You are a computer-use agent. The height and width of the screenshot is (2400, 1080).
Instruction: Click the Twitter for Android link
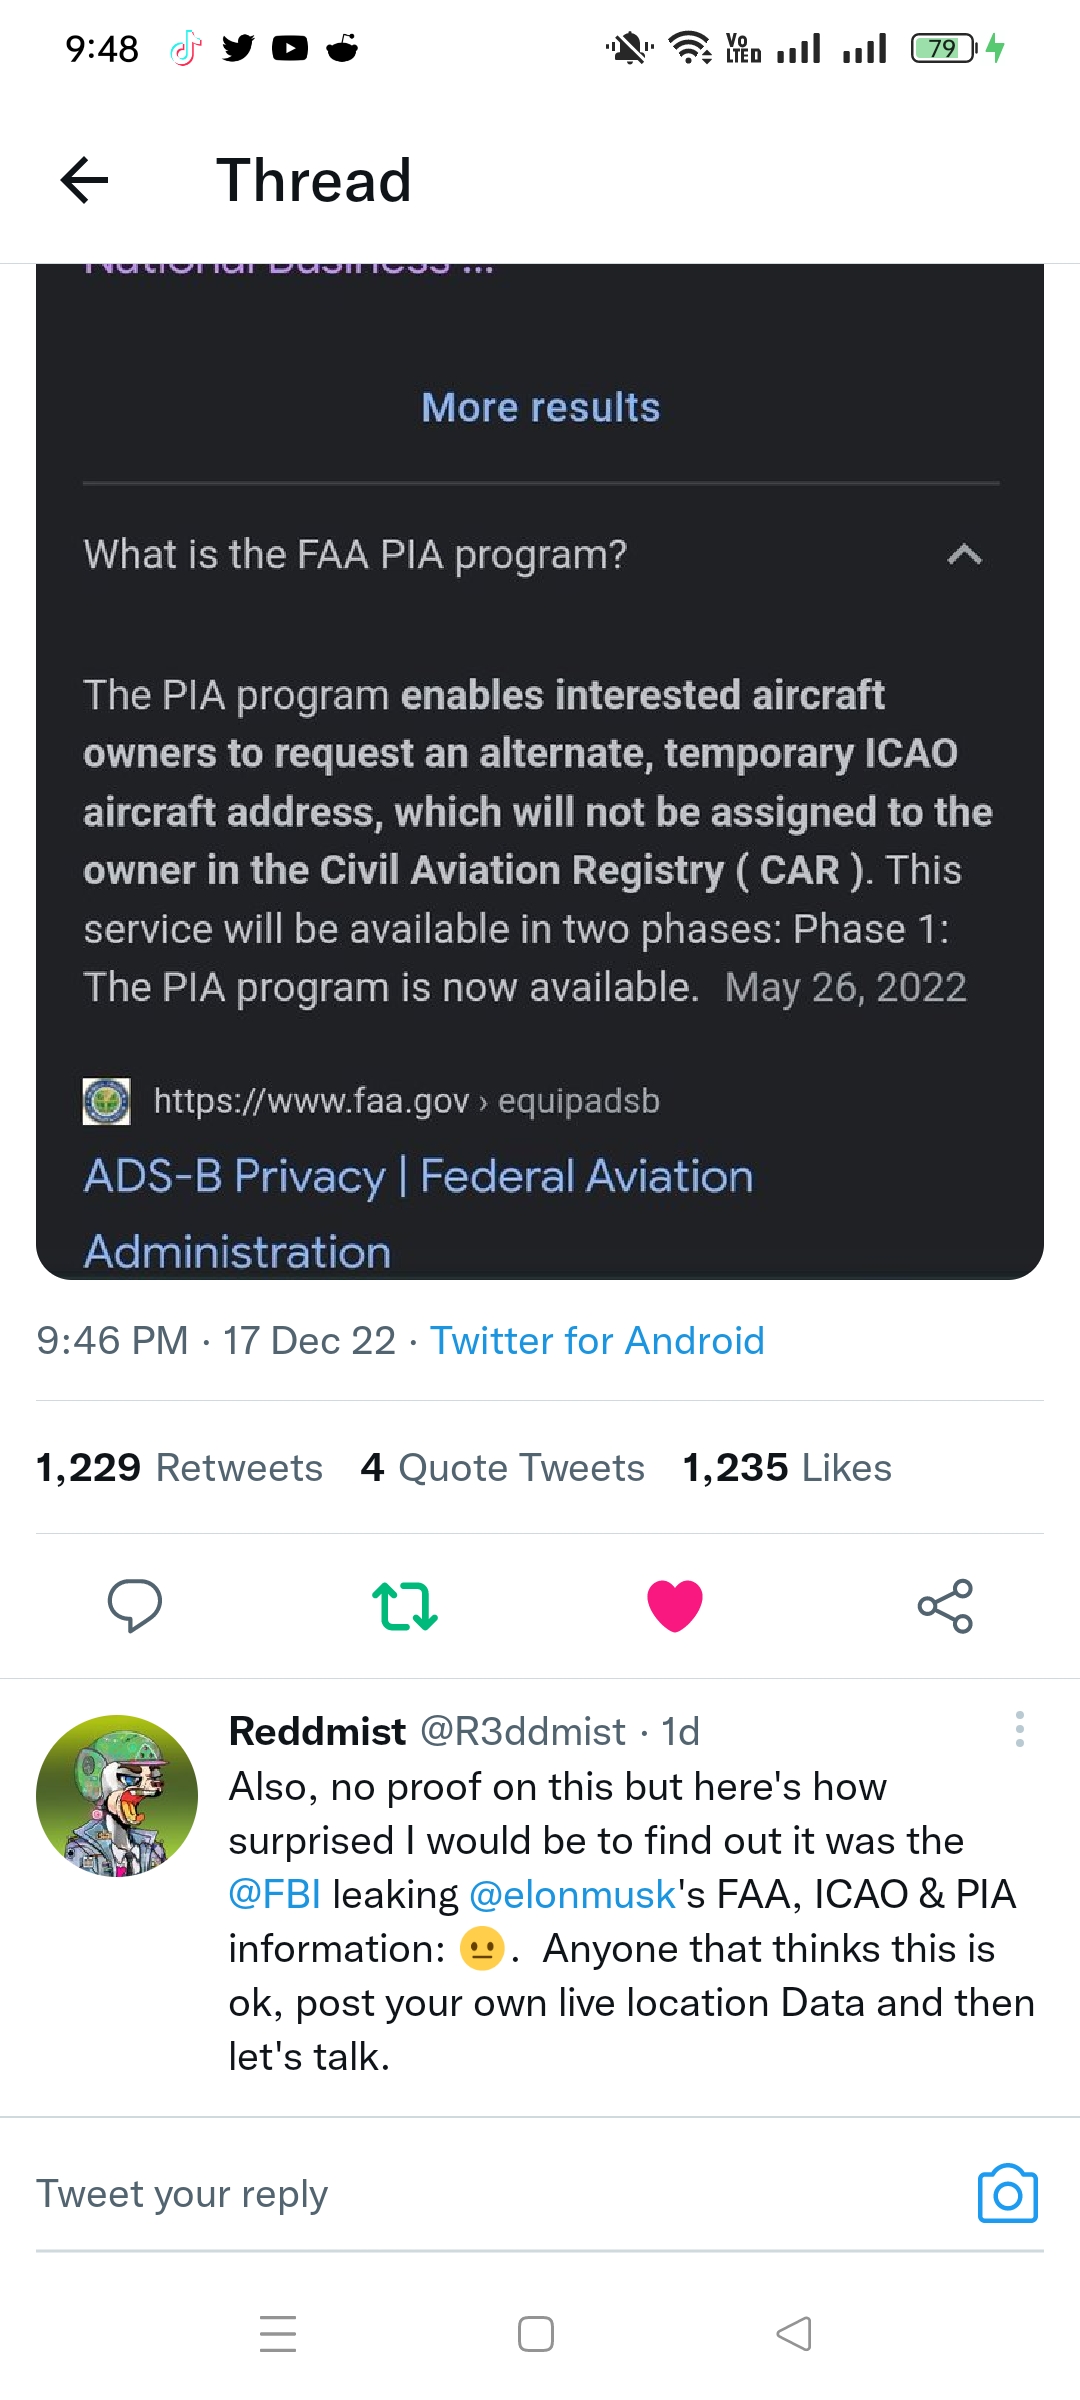pyautogui.click(x=597, y=1340)
